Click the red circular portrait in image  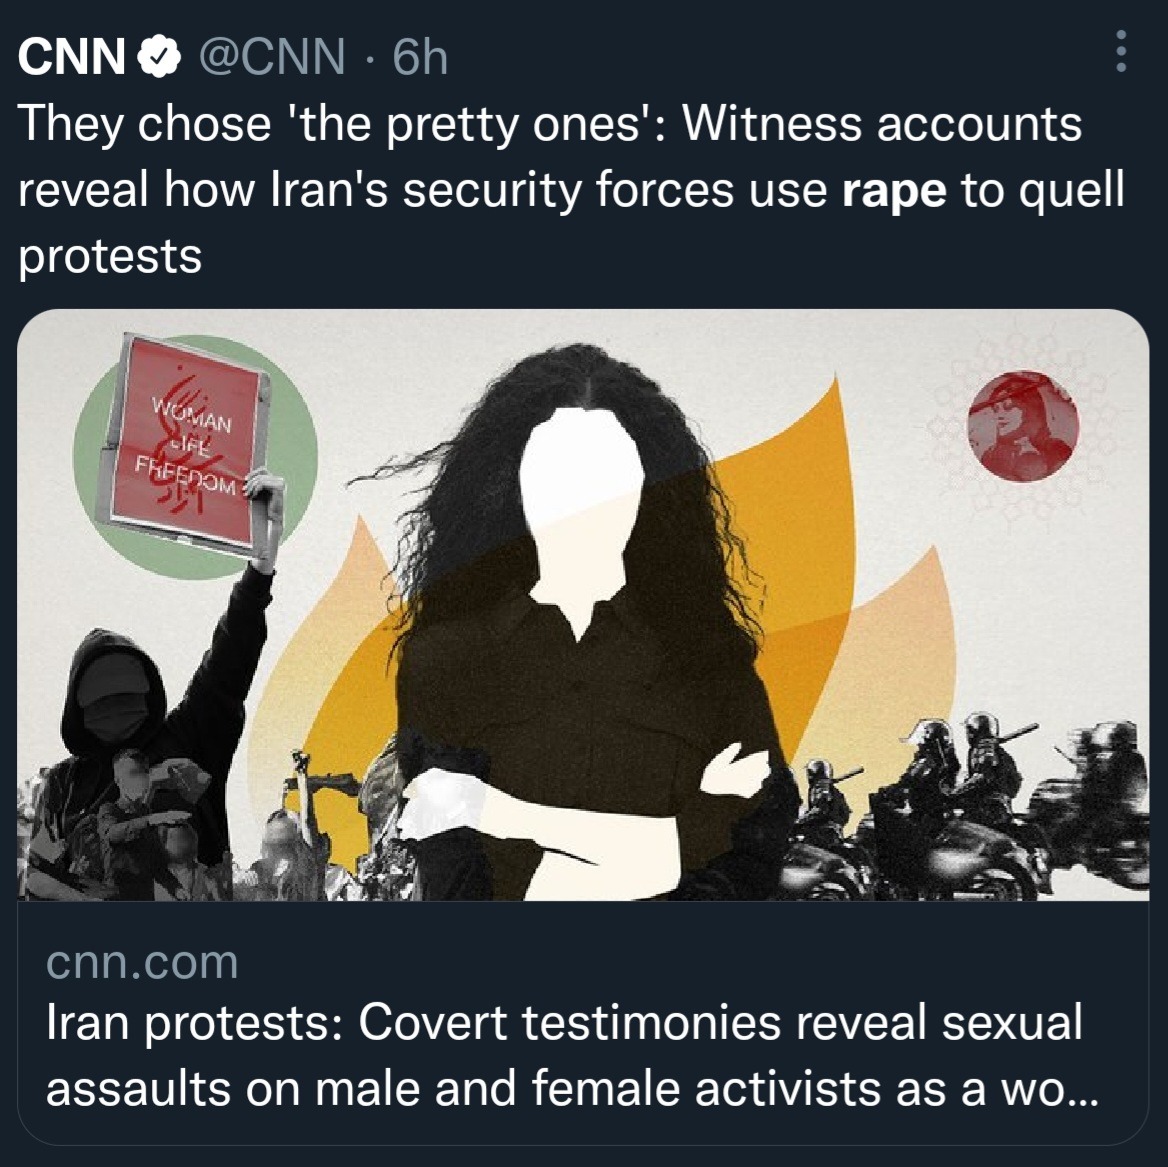point(1023,426)
